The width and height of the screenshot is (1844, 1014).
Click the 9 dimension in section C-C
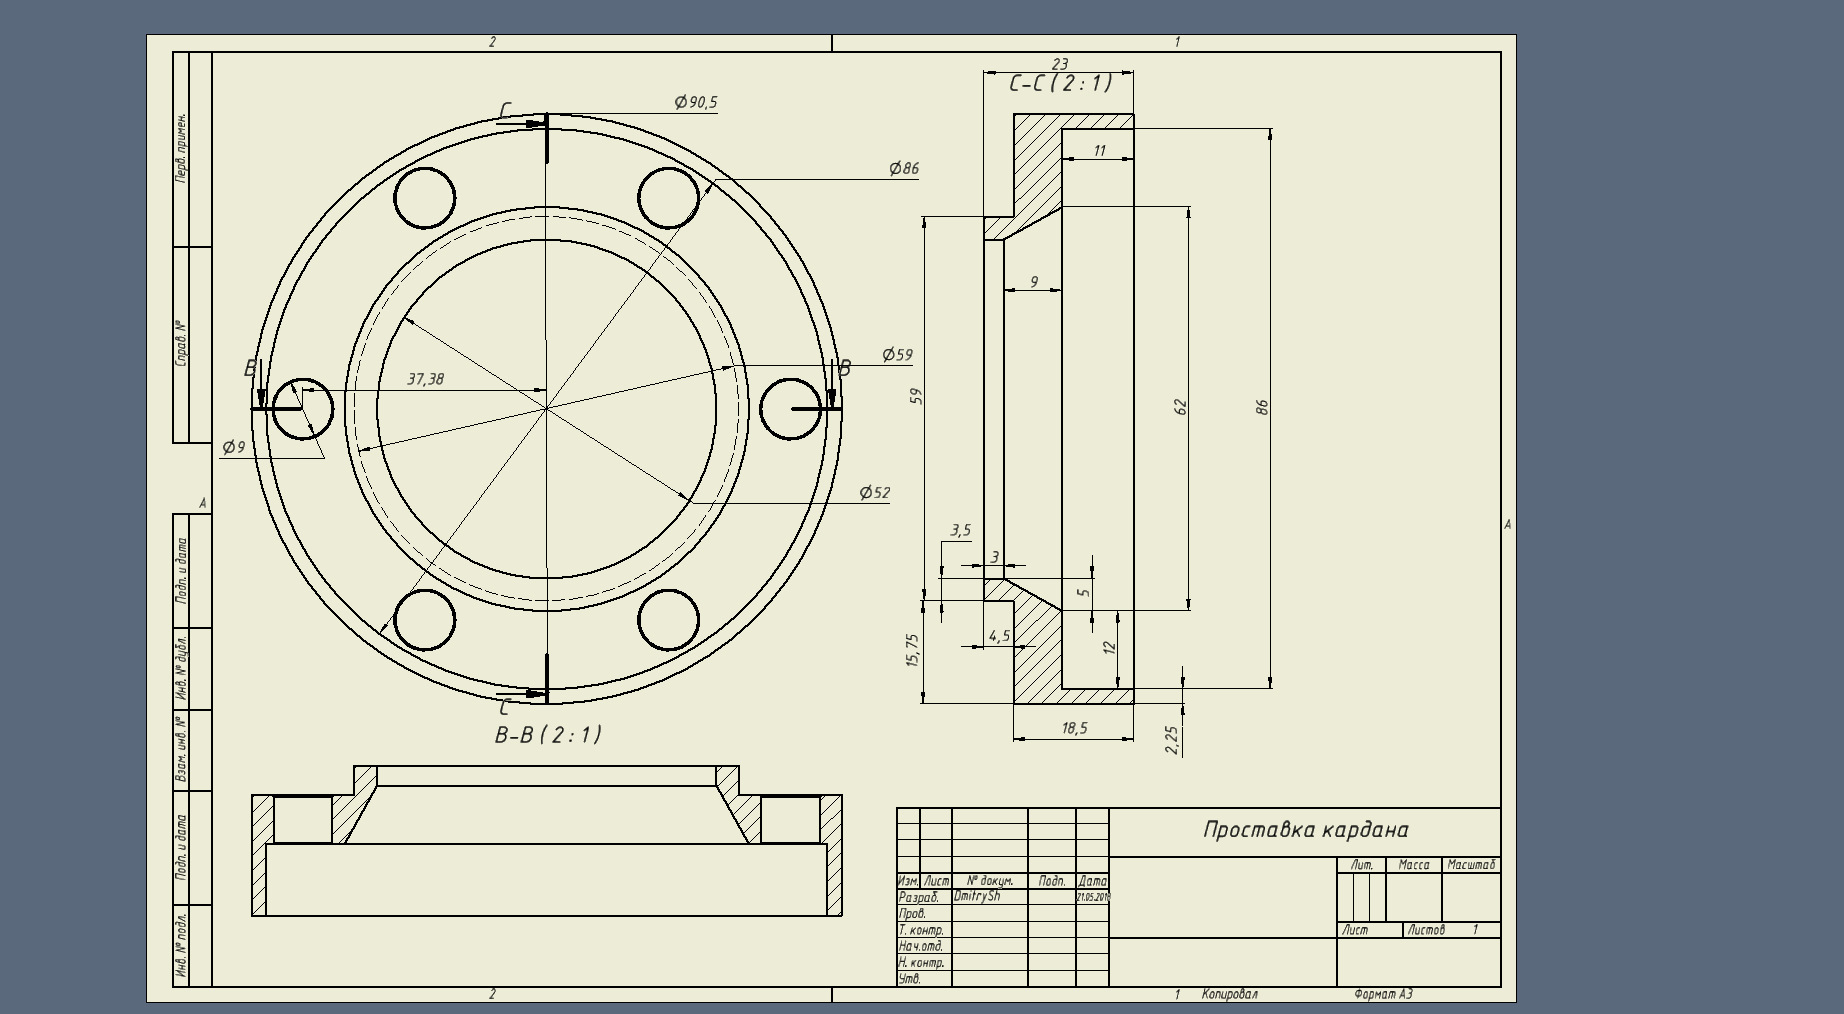[x=1034, y=283]
